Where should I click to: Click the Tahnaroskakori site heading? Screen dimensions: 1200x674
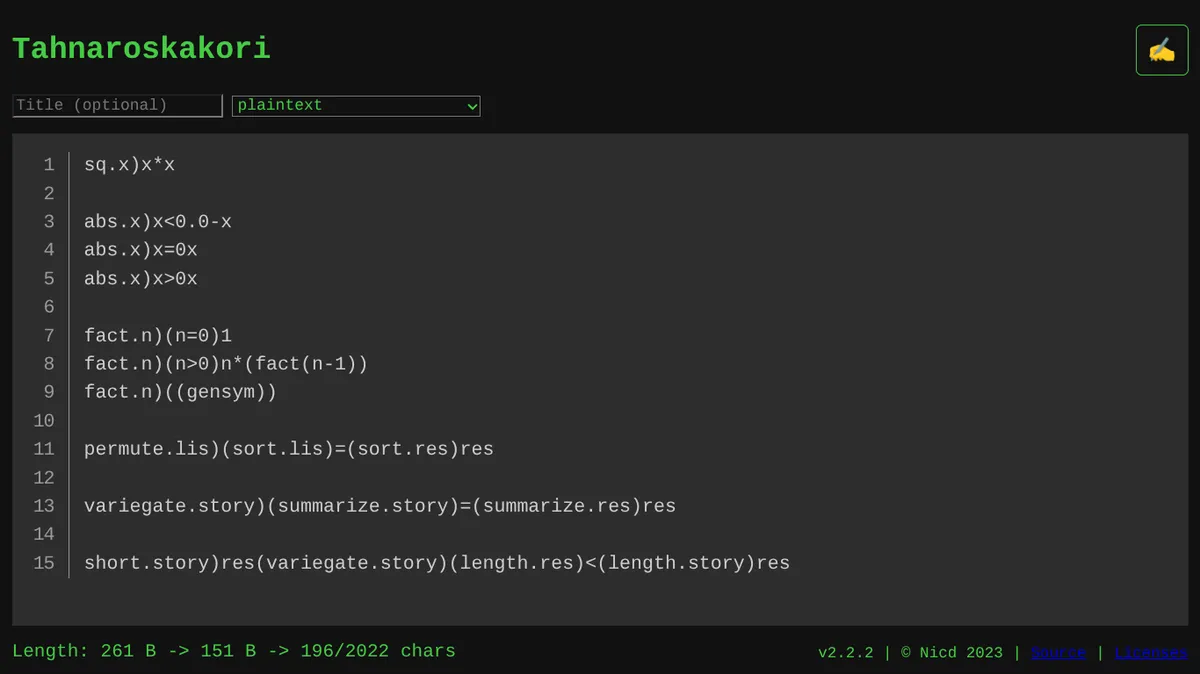click(141, 48)
